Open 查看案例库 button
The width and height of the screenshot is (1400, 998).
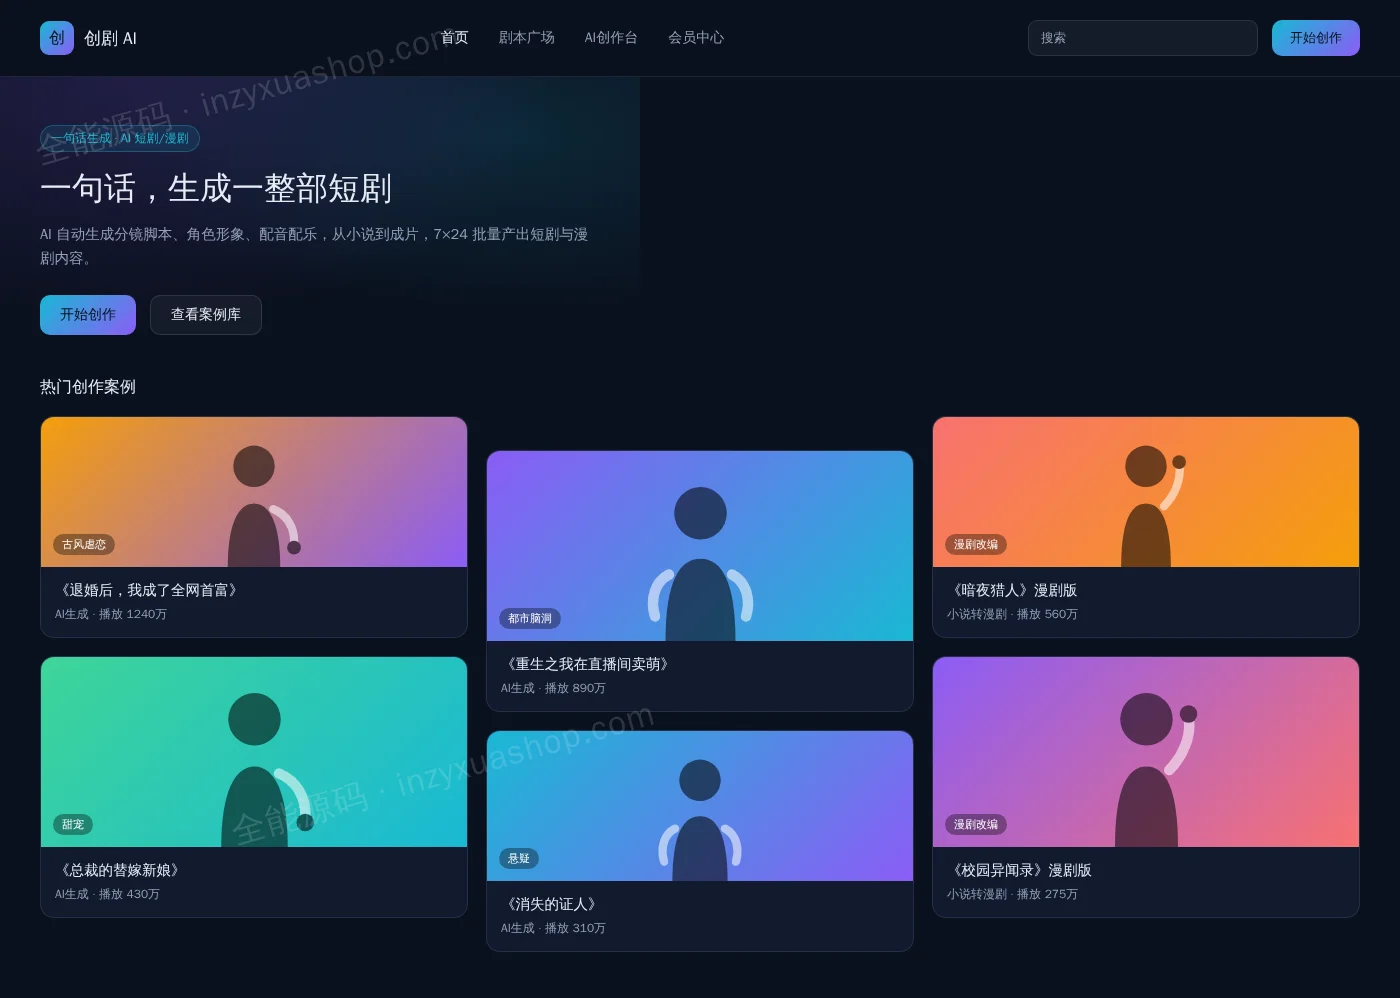[206, 315]
